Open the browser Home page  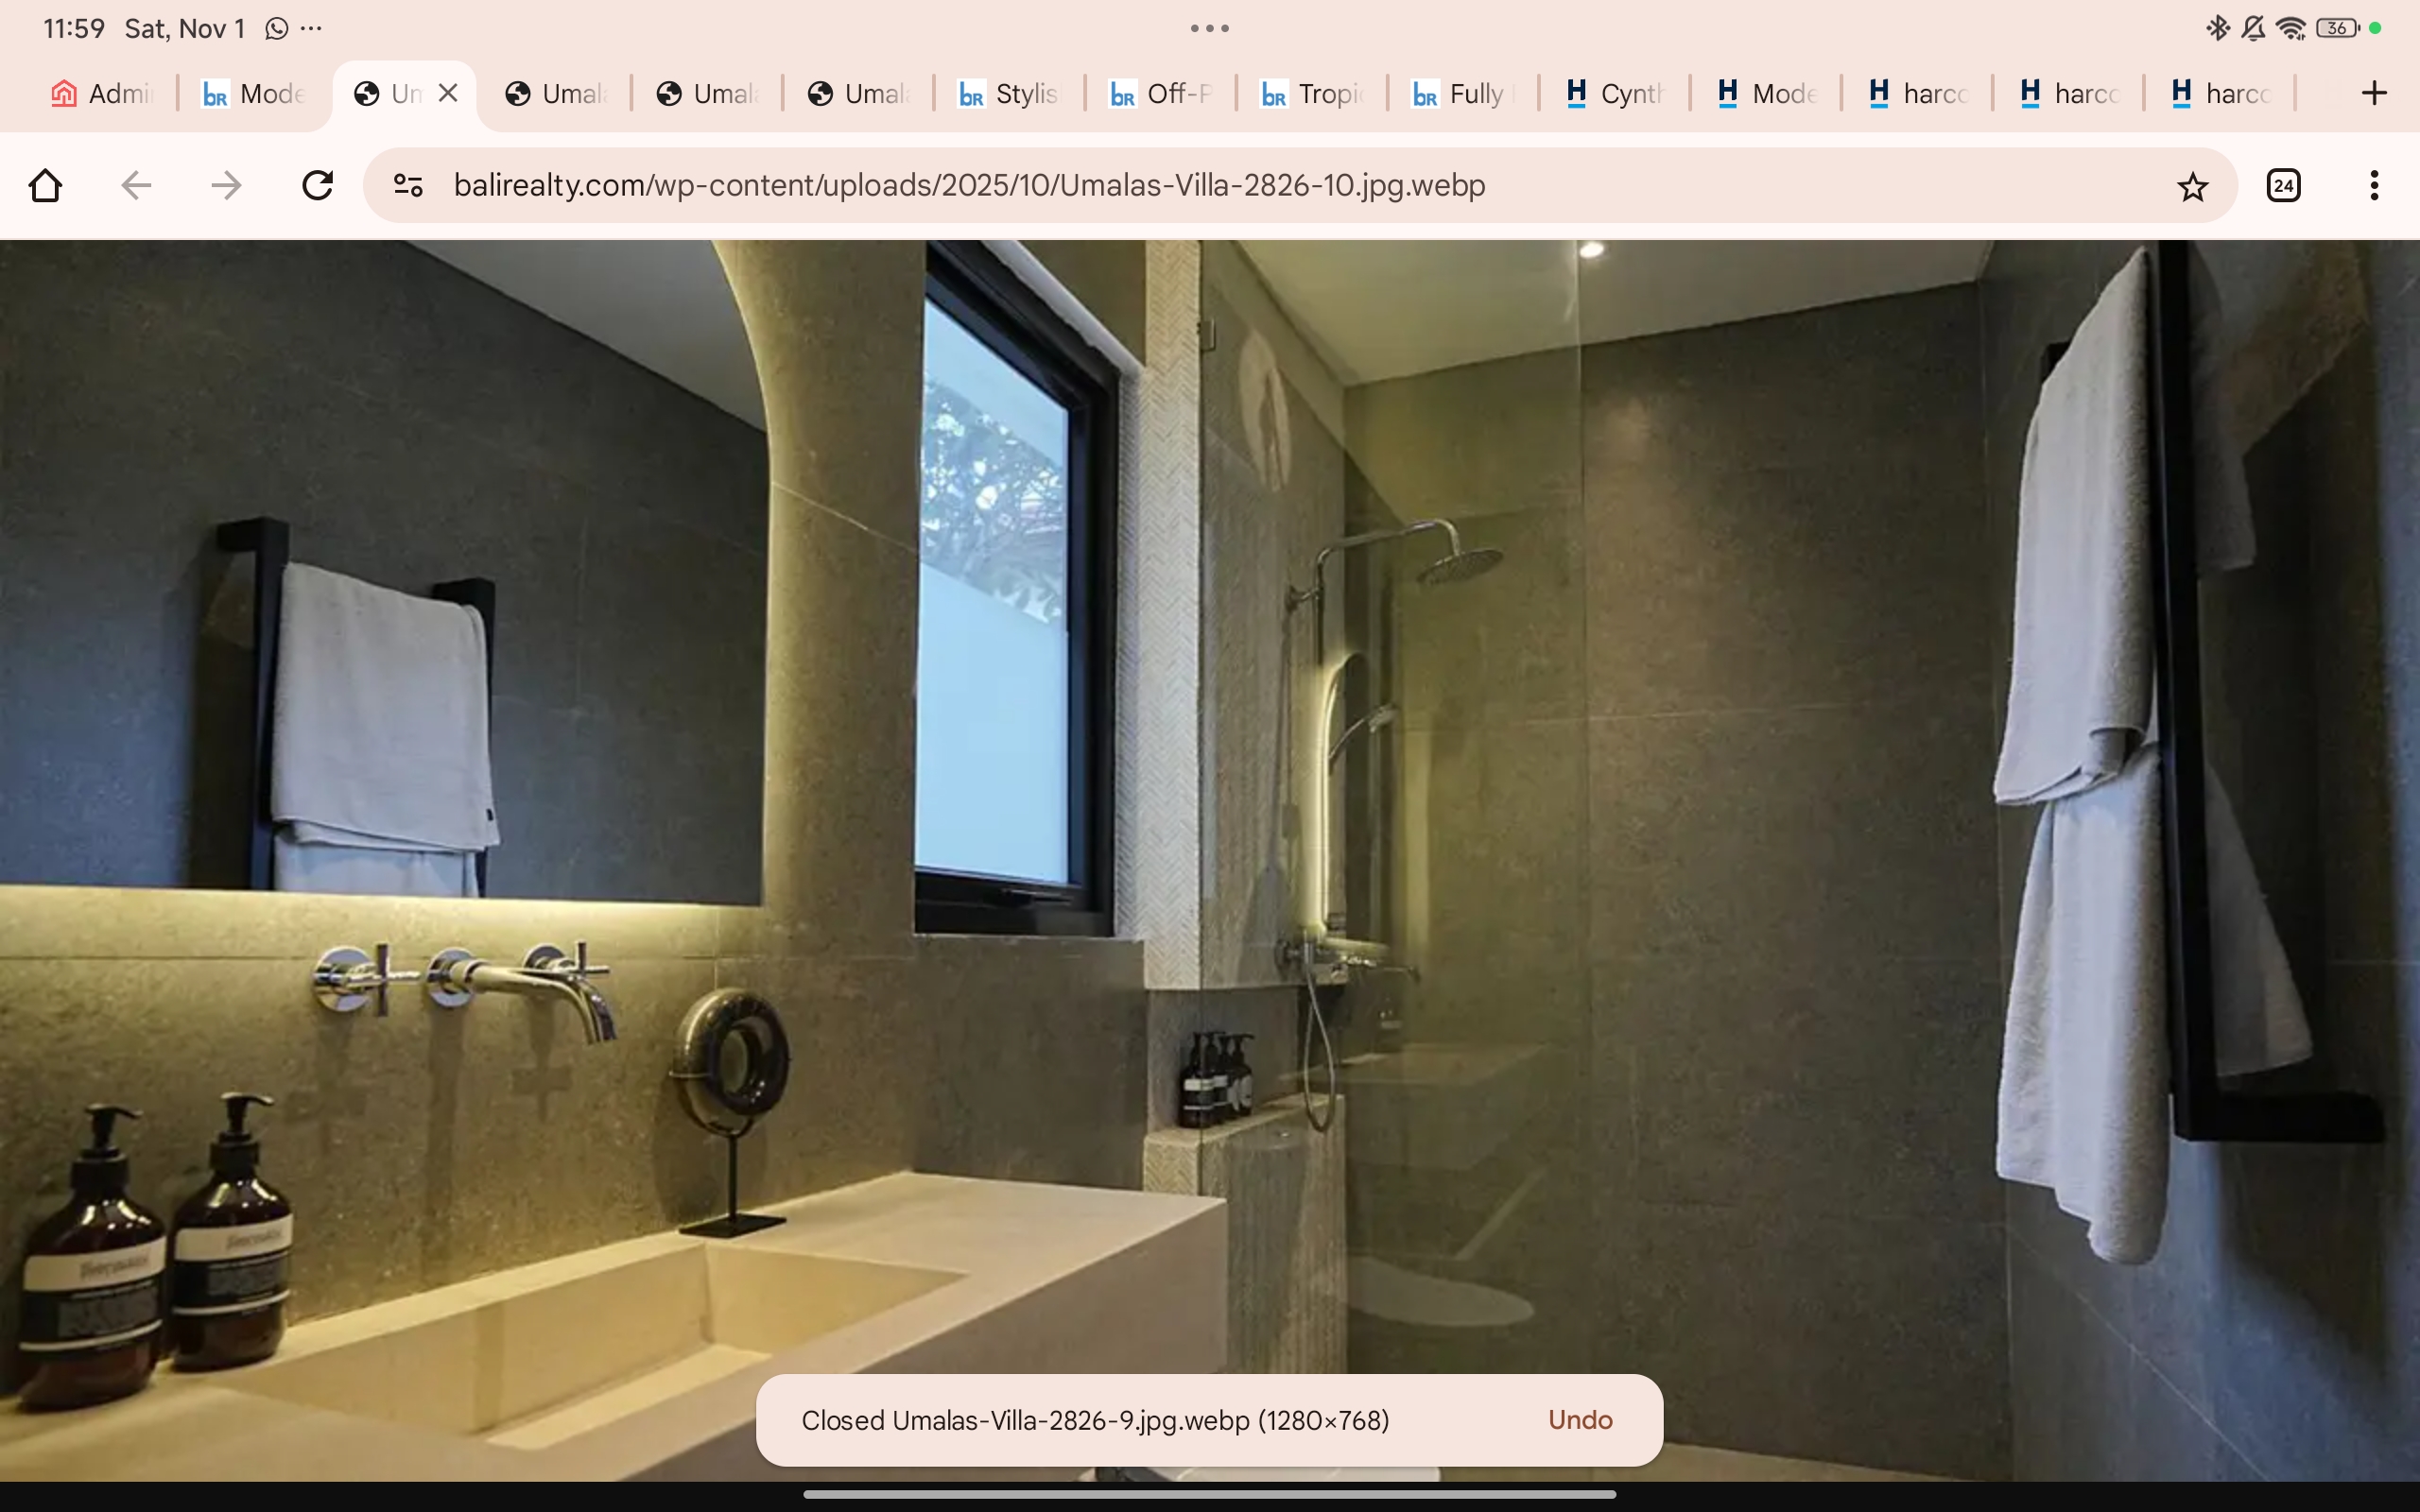(x=45, y=185)
